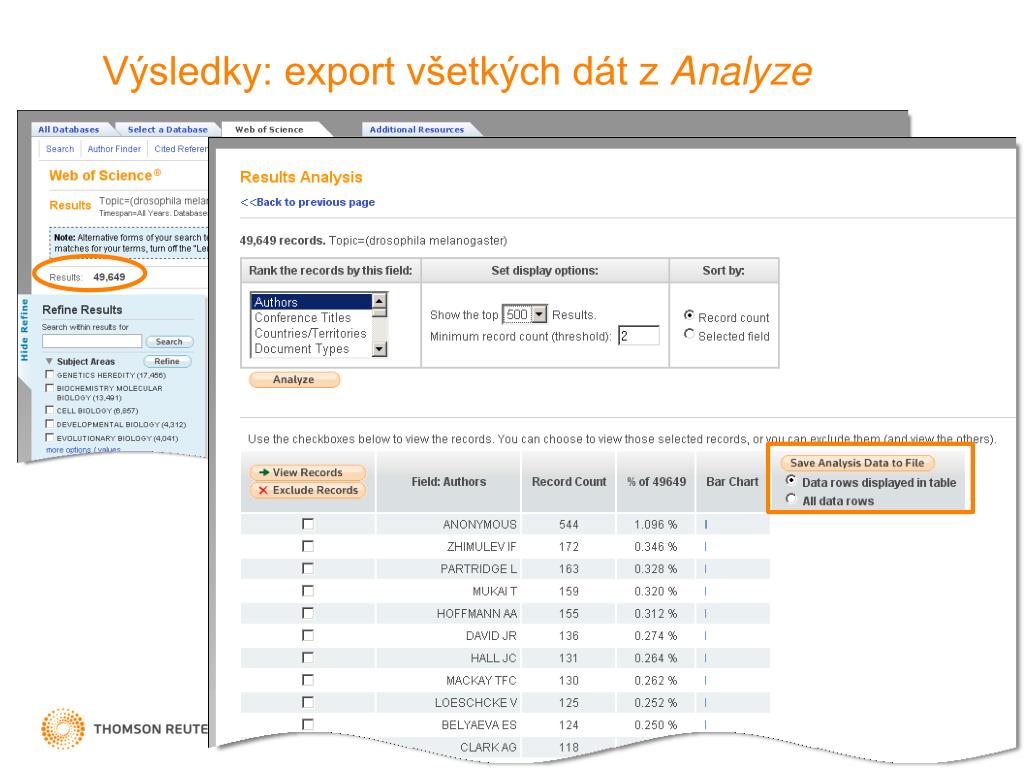Image resolution: width=1024 pixels, height=768 pixels.
Task: Open Author Finder in background window
Action: coord(114,149)
